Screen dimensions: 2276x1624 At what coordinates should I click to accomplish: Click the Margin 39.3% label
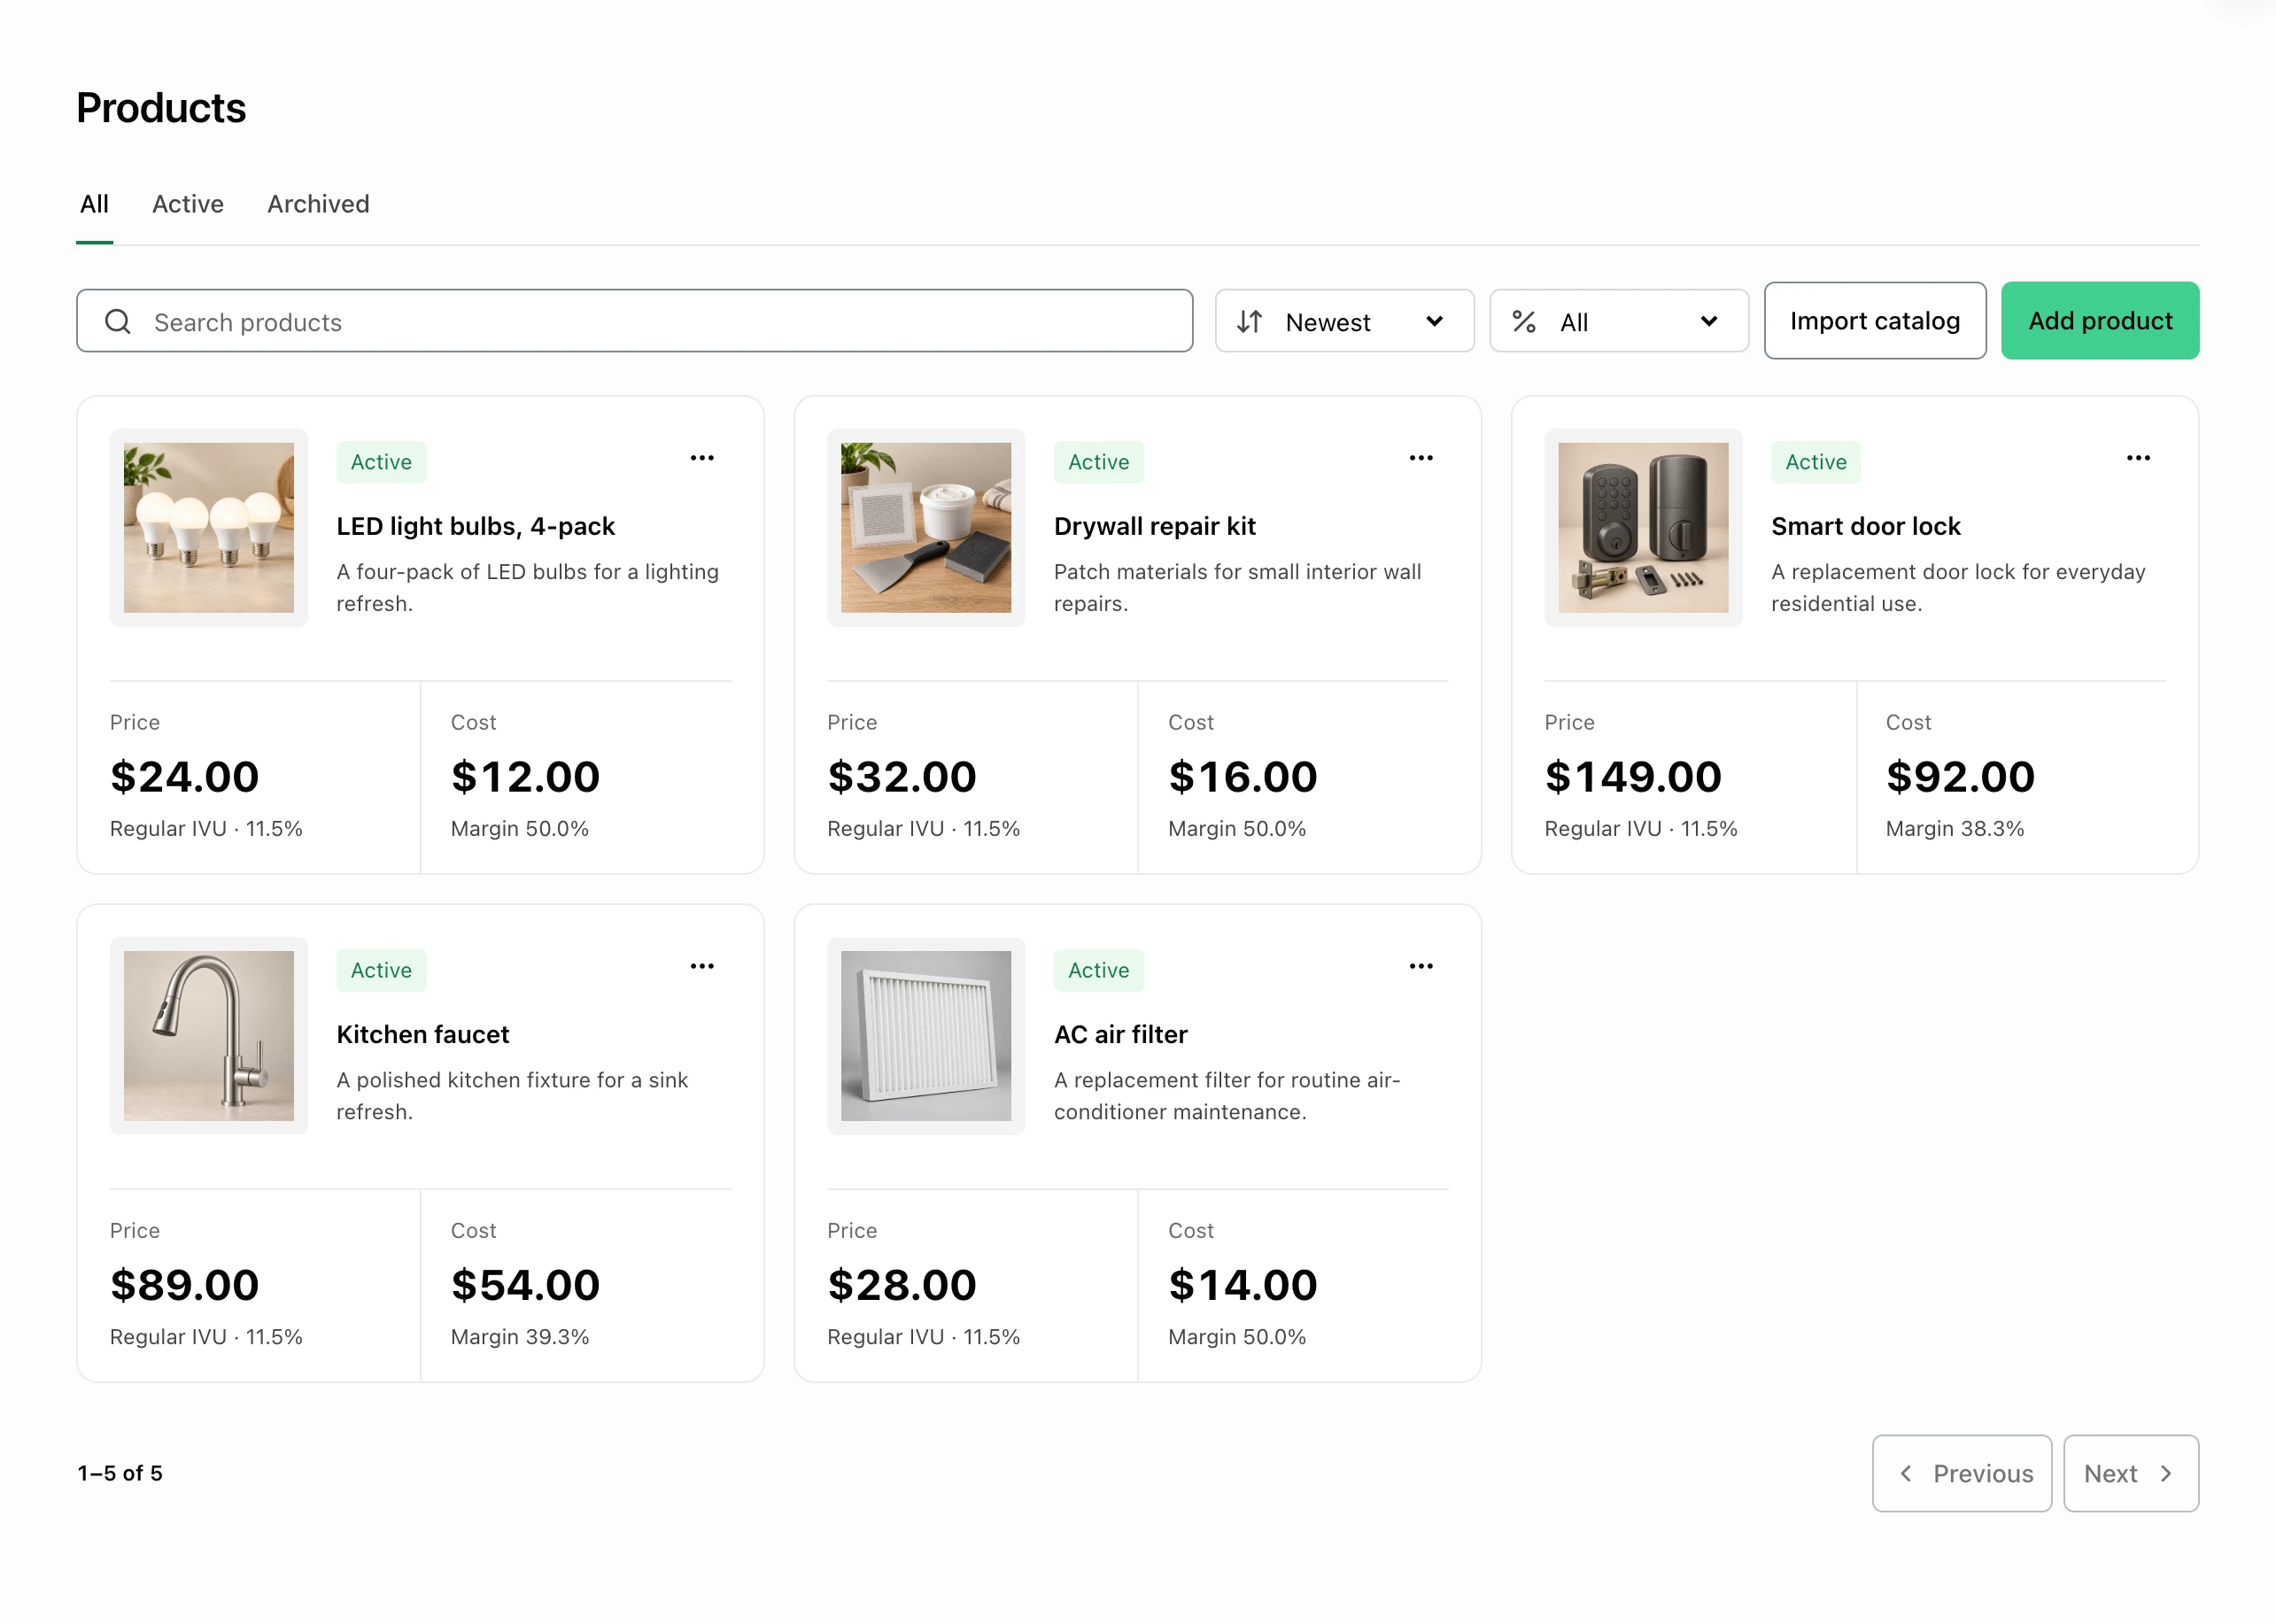519,1337
